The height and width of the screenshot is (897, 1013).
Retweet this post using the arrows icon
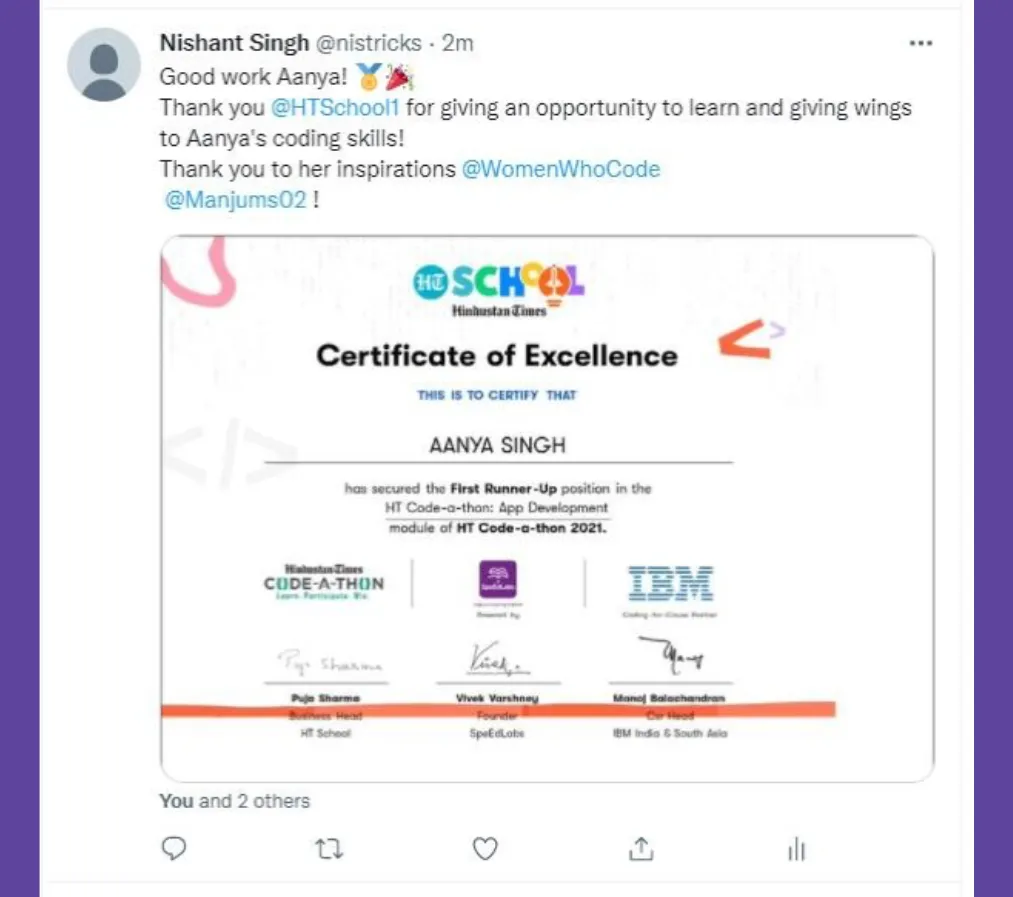click(329, 849)
